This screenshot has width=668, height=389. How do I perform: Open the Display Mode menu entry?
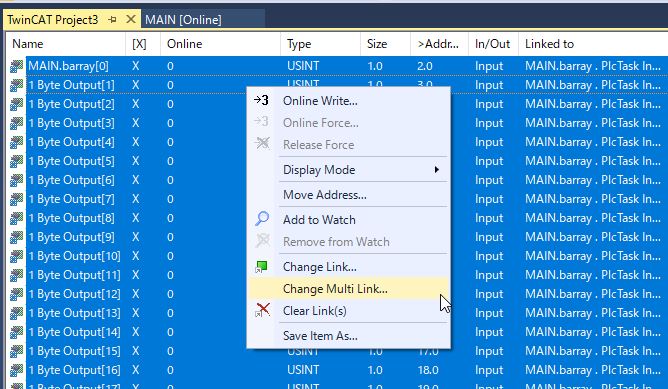(348, 170)
